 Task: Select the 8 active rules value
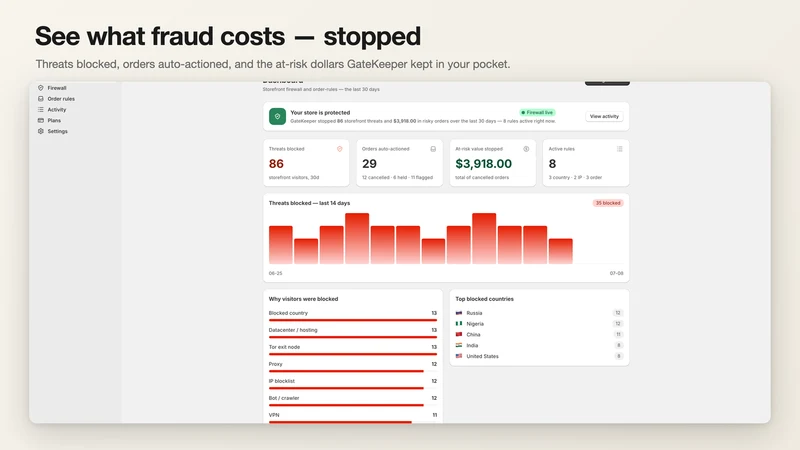(552, 164)
